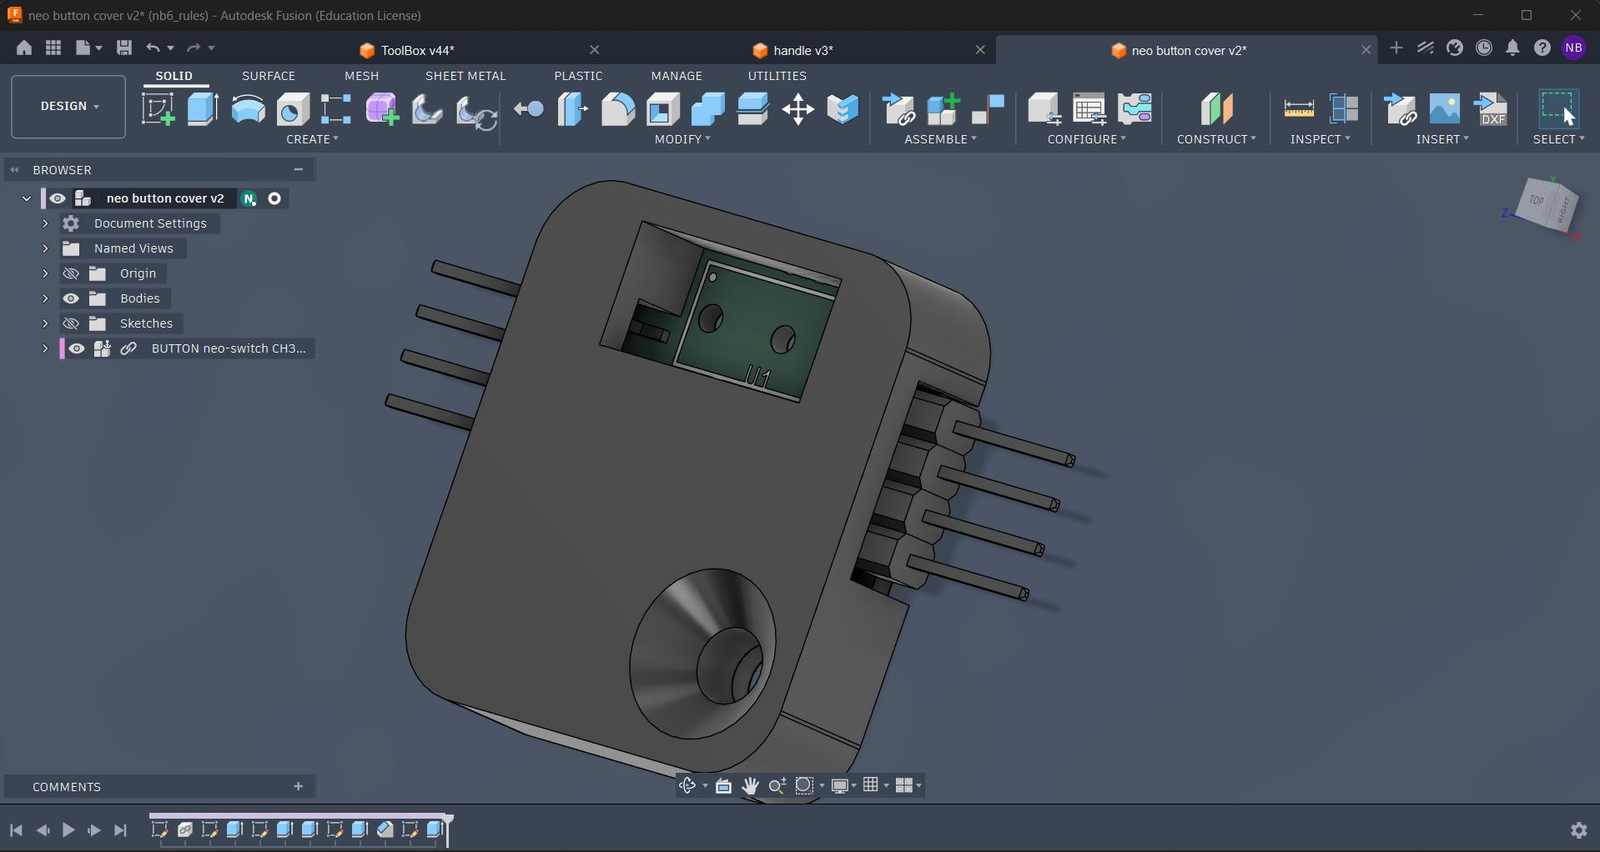Image resolution: width=1600 pixels, height=852 pixels.
Task: Switch to the ToolBox v44 document tab
Action: click(407, 50)
